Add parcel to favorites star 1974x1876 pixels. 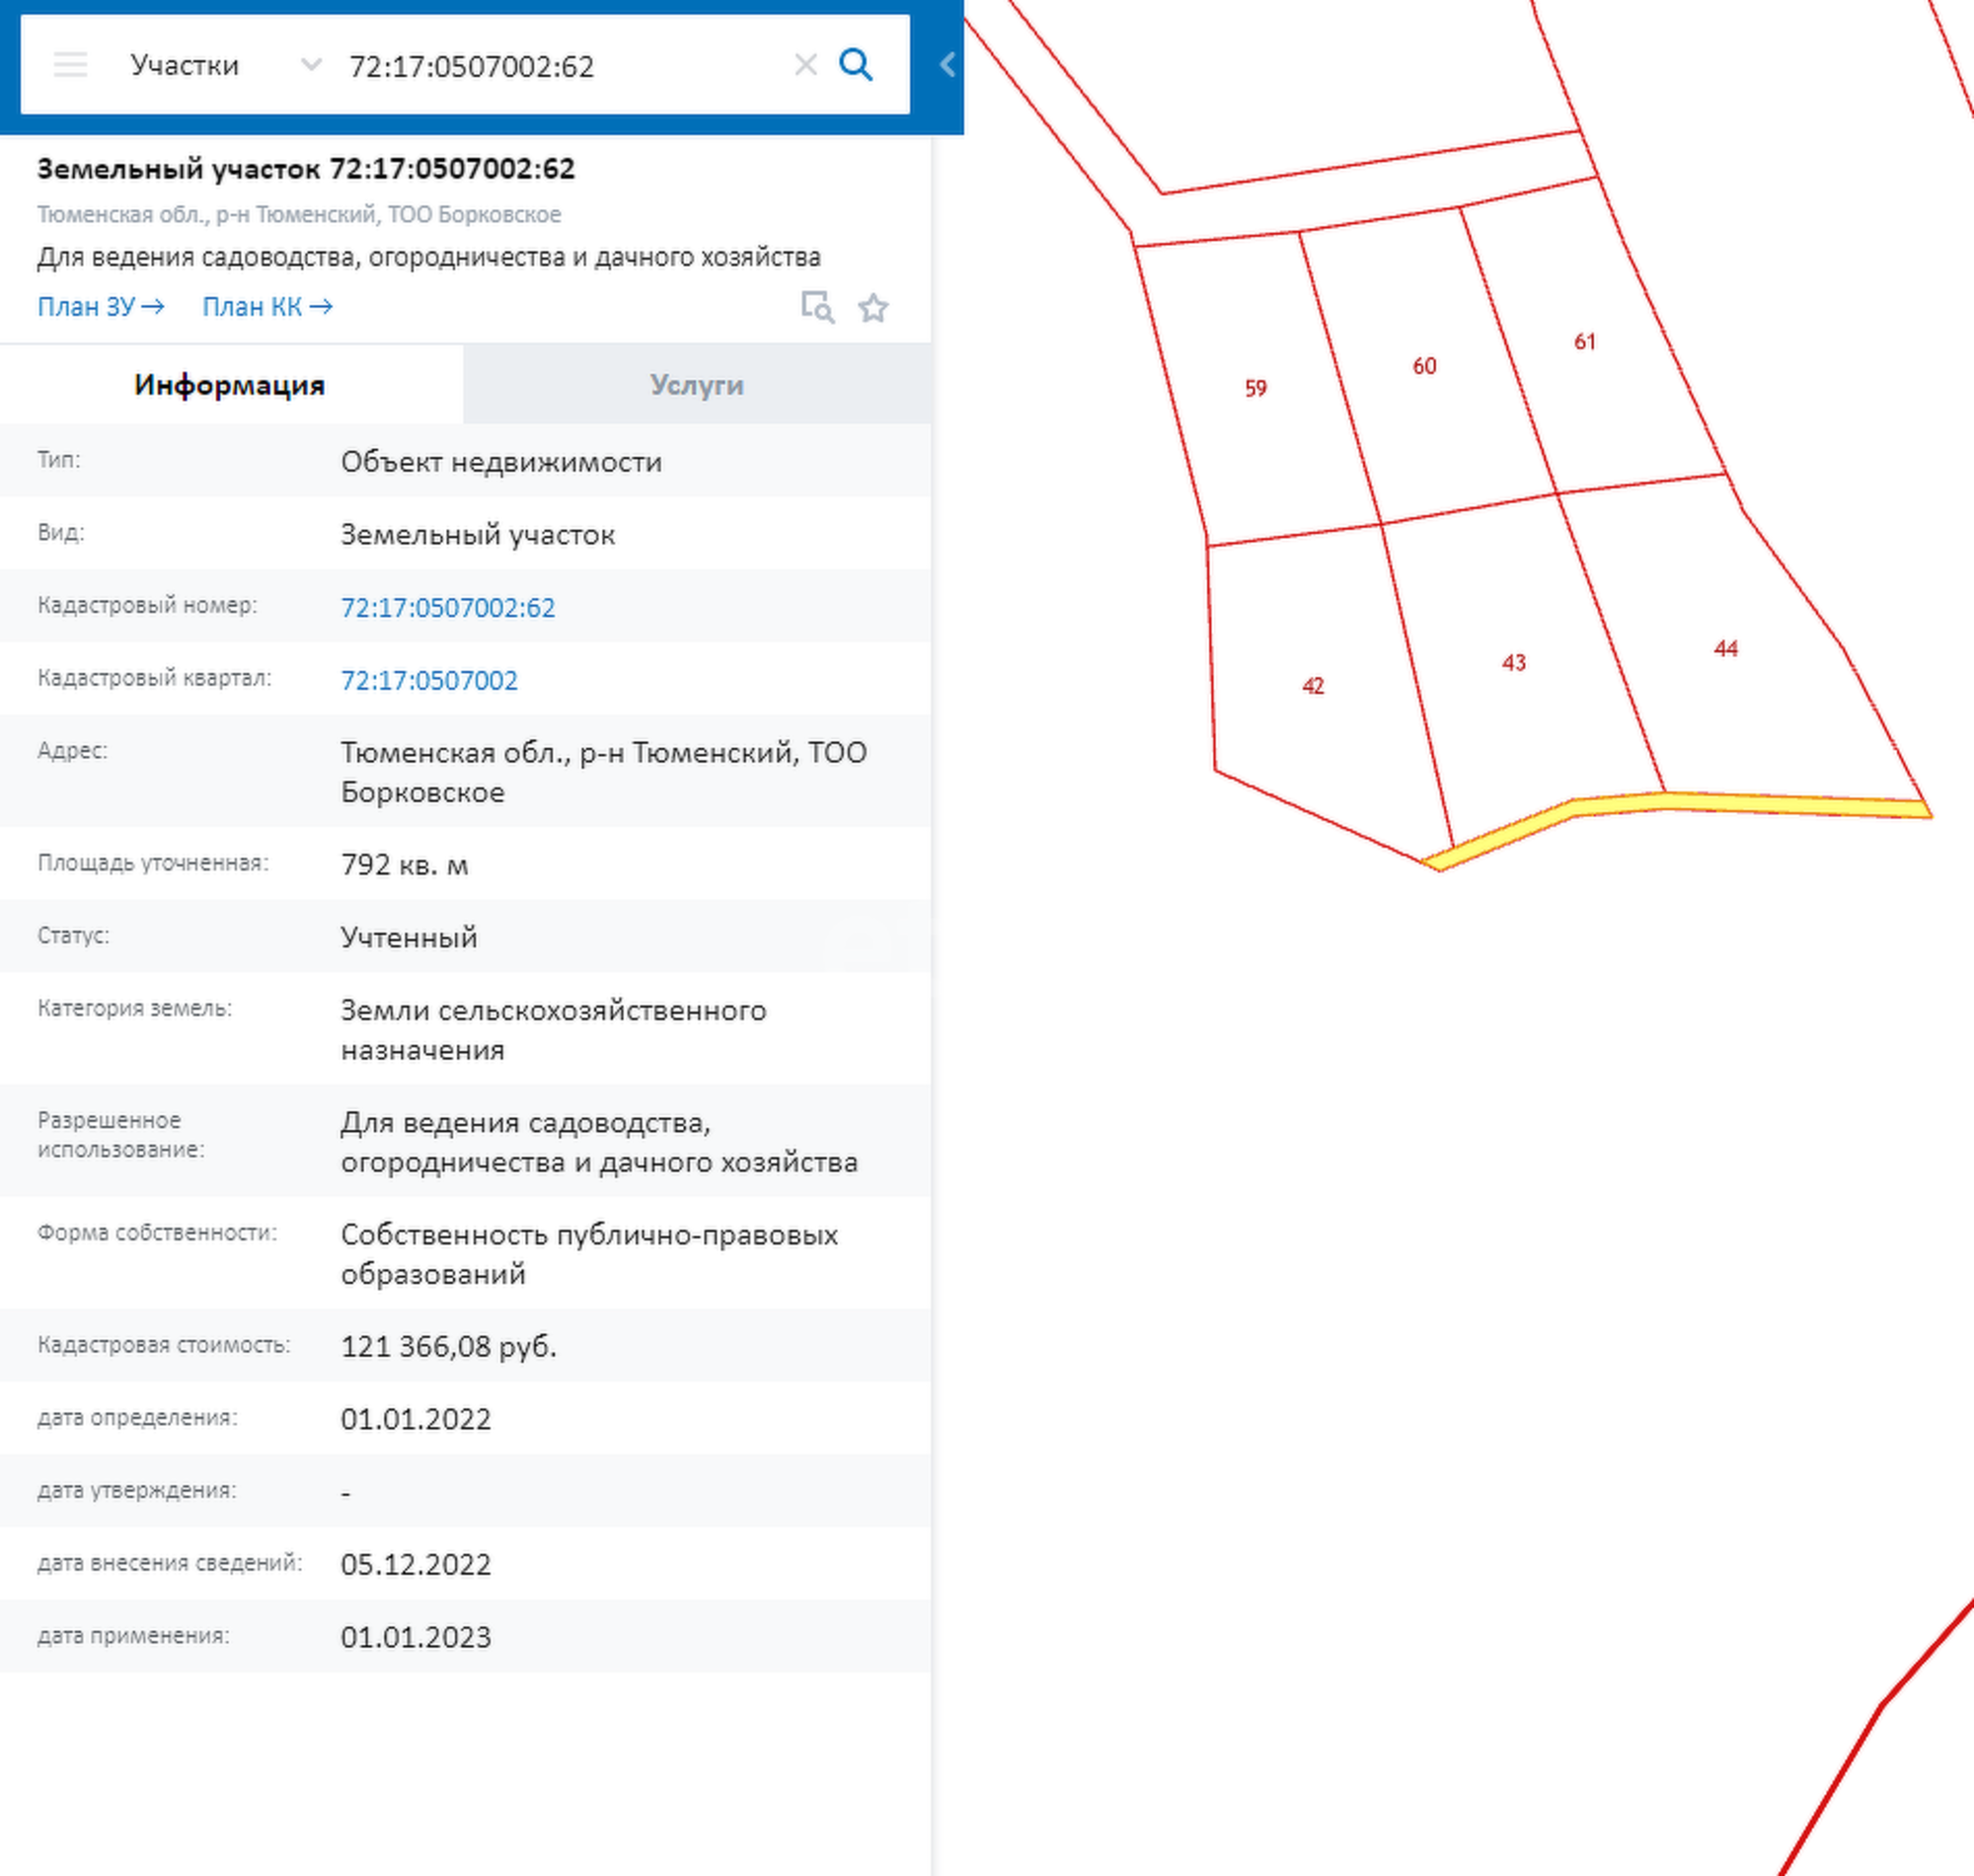[873, 307]
